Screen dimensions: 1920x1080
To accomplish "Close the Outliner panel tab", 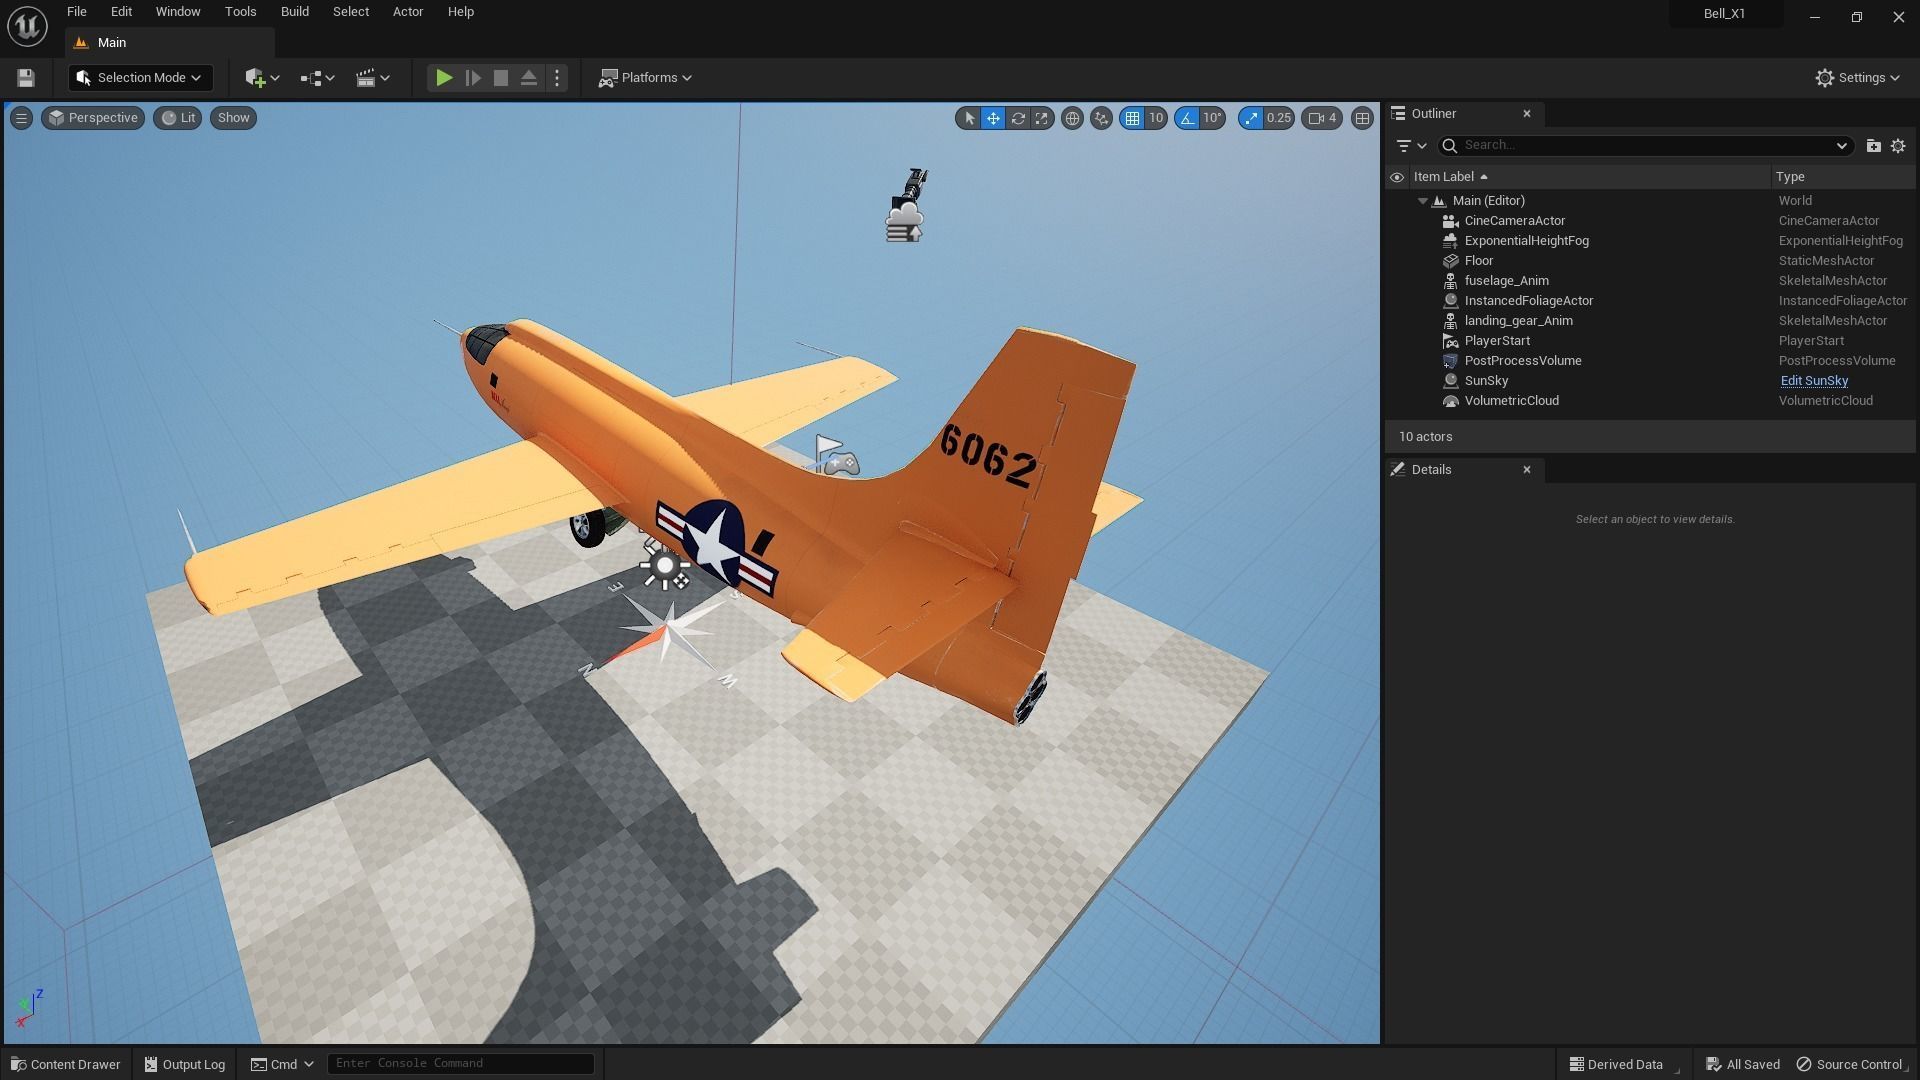I will [1527, 114].
